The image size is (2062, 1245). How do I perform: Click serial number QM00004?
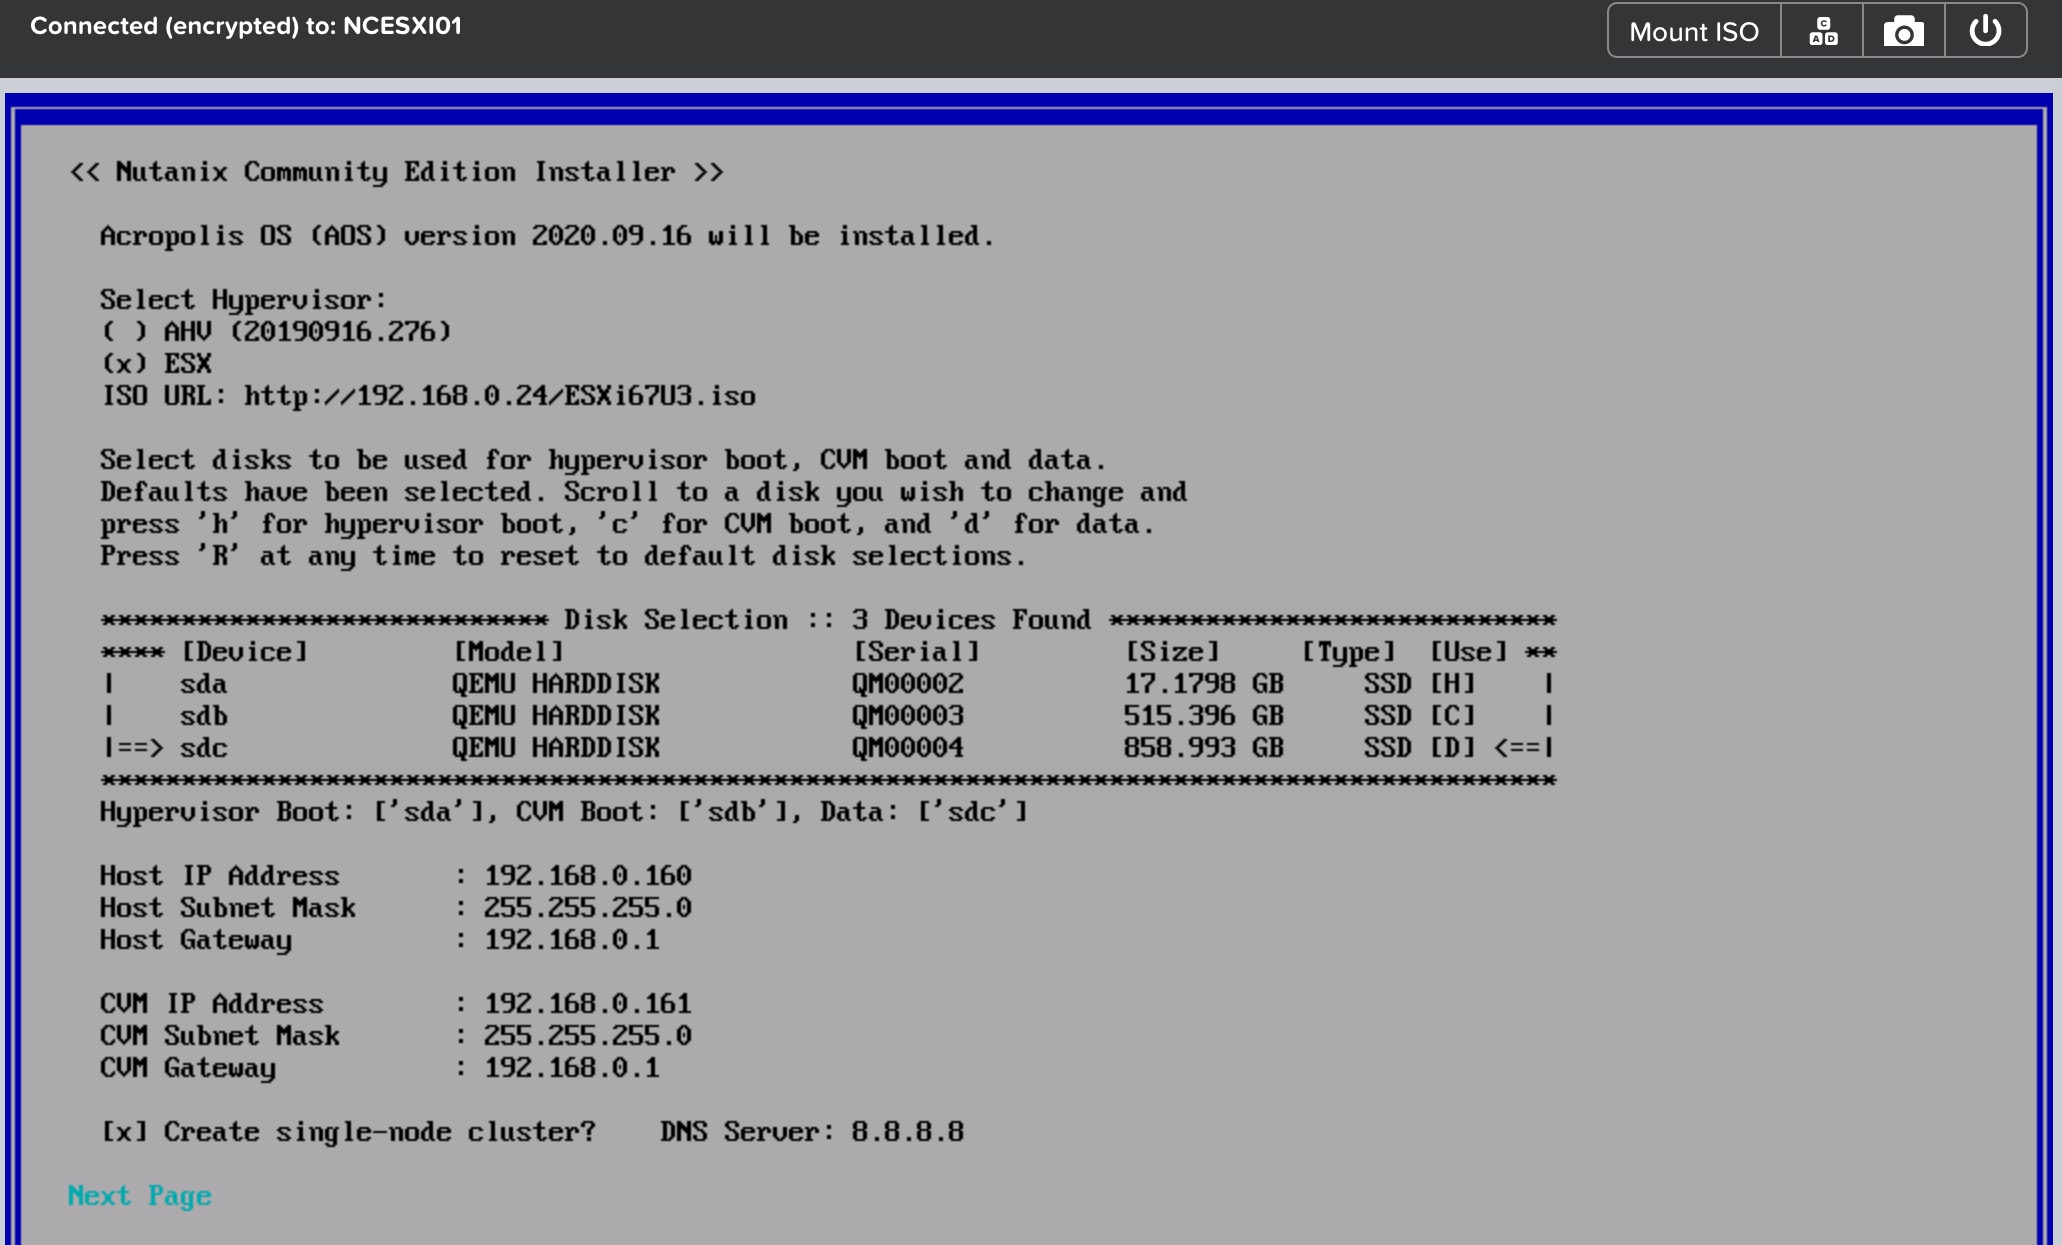tap(908, 748)
